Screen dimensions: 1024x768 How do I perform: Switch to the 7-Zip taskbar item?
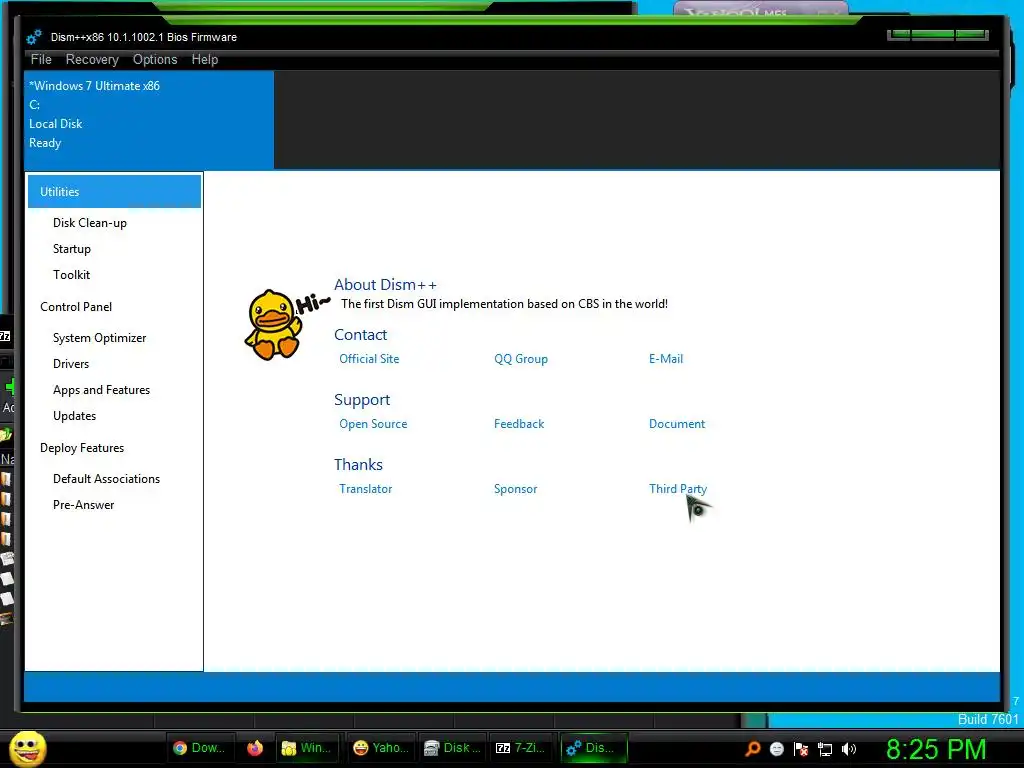point(521,748)
